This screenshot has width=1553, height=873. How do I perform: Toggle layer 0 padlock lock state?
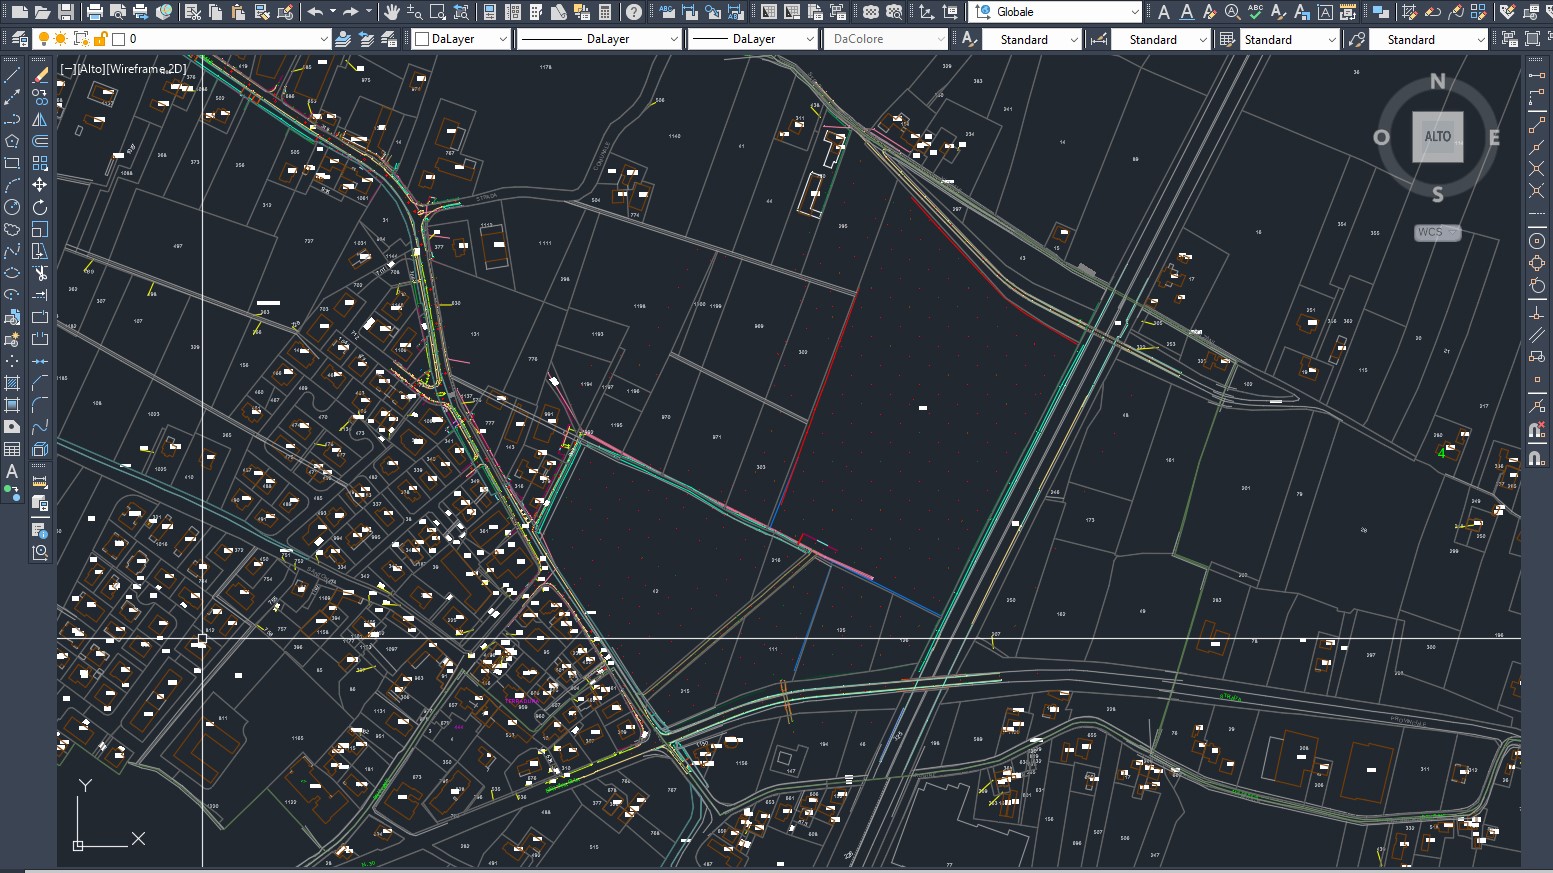[100, 39]
